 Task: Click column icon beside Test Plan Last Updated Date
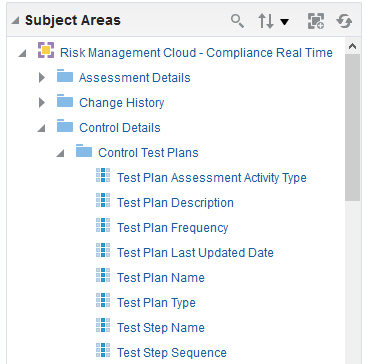point(103,250)
